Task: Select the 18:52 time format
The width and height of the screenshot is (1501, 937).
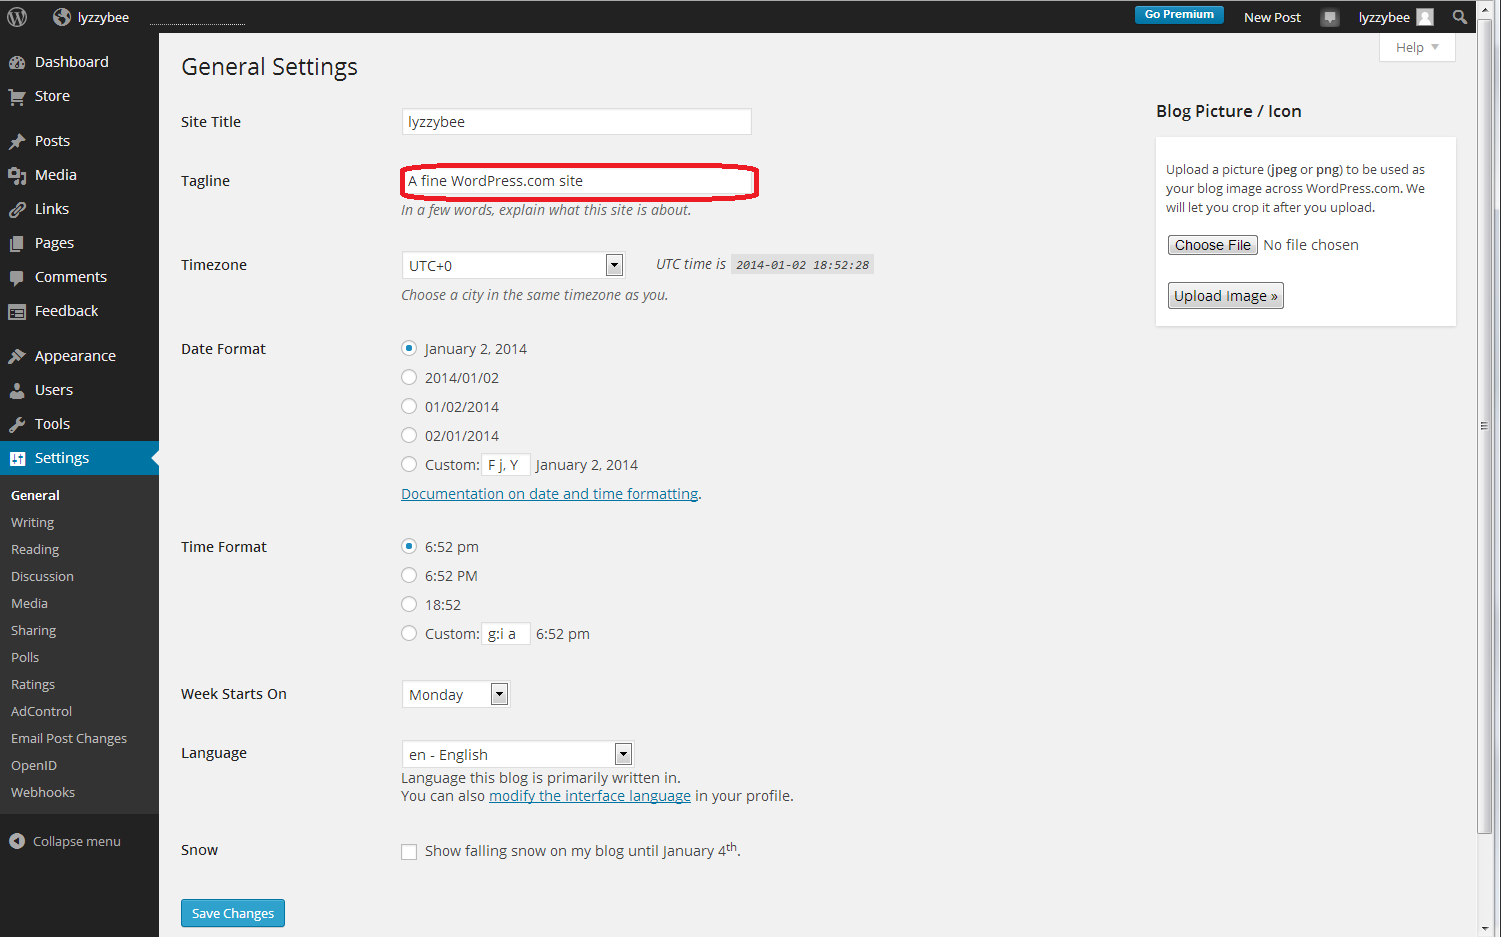Action: pos(409,604)
